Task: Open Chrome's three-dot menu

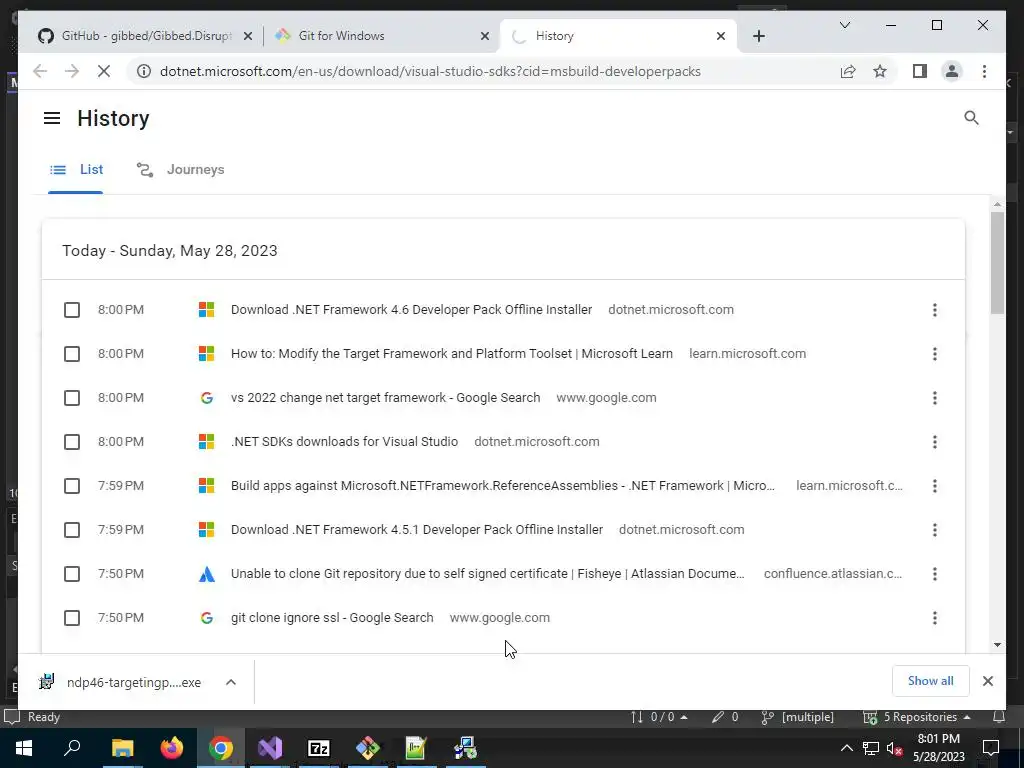Action: tap(984, 71)
